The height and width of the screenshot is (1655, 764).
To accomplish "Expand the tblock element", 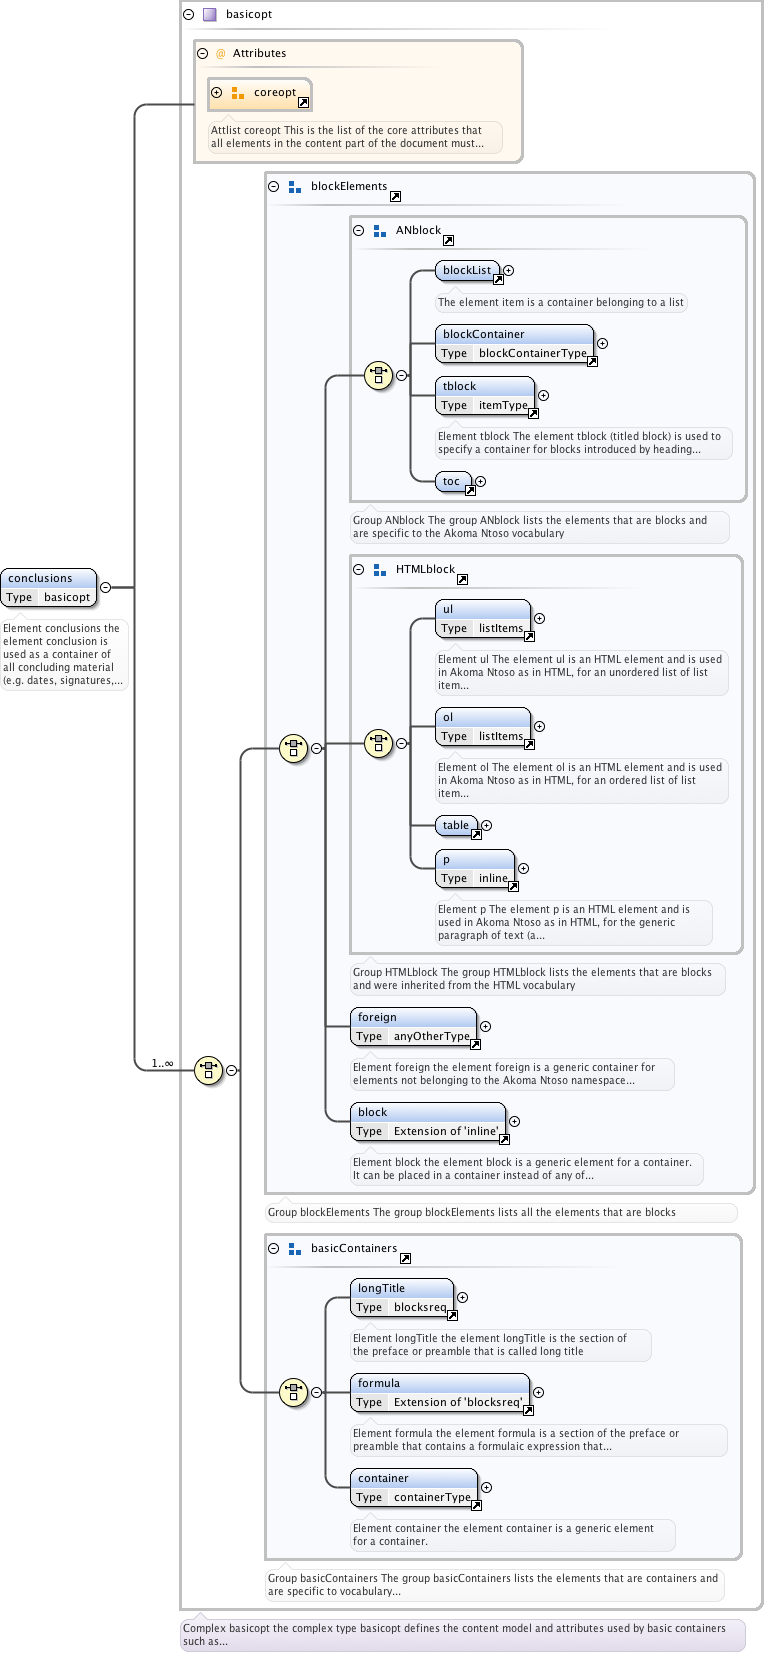I will tap(543, 395).
